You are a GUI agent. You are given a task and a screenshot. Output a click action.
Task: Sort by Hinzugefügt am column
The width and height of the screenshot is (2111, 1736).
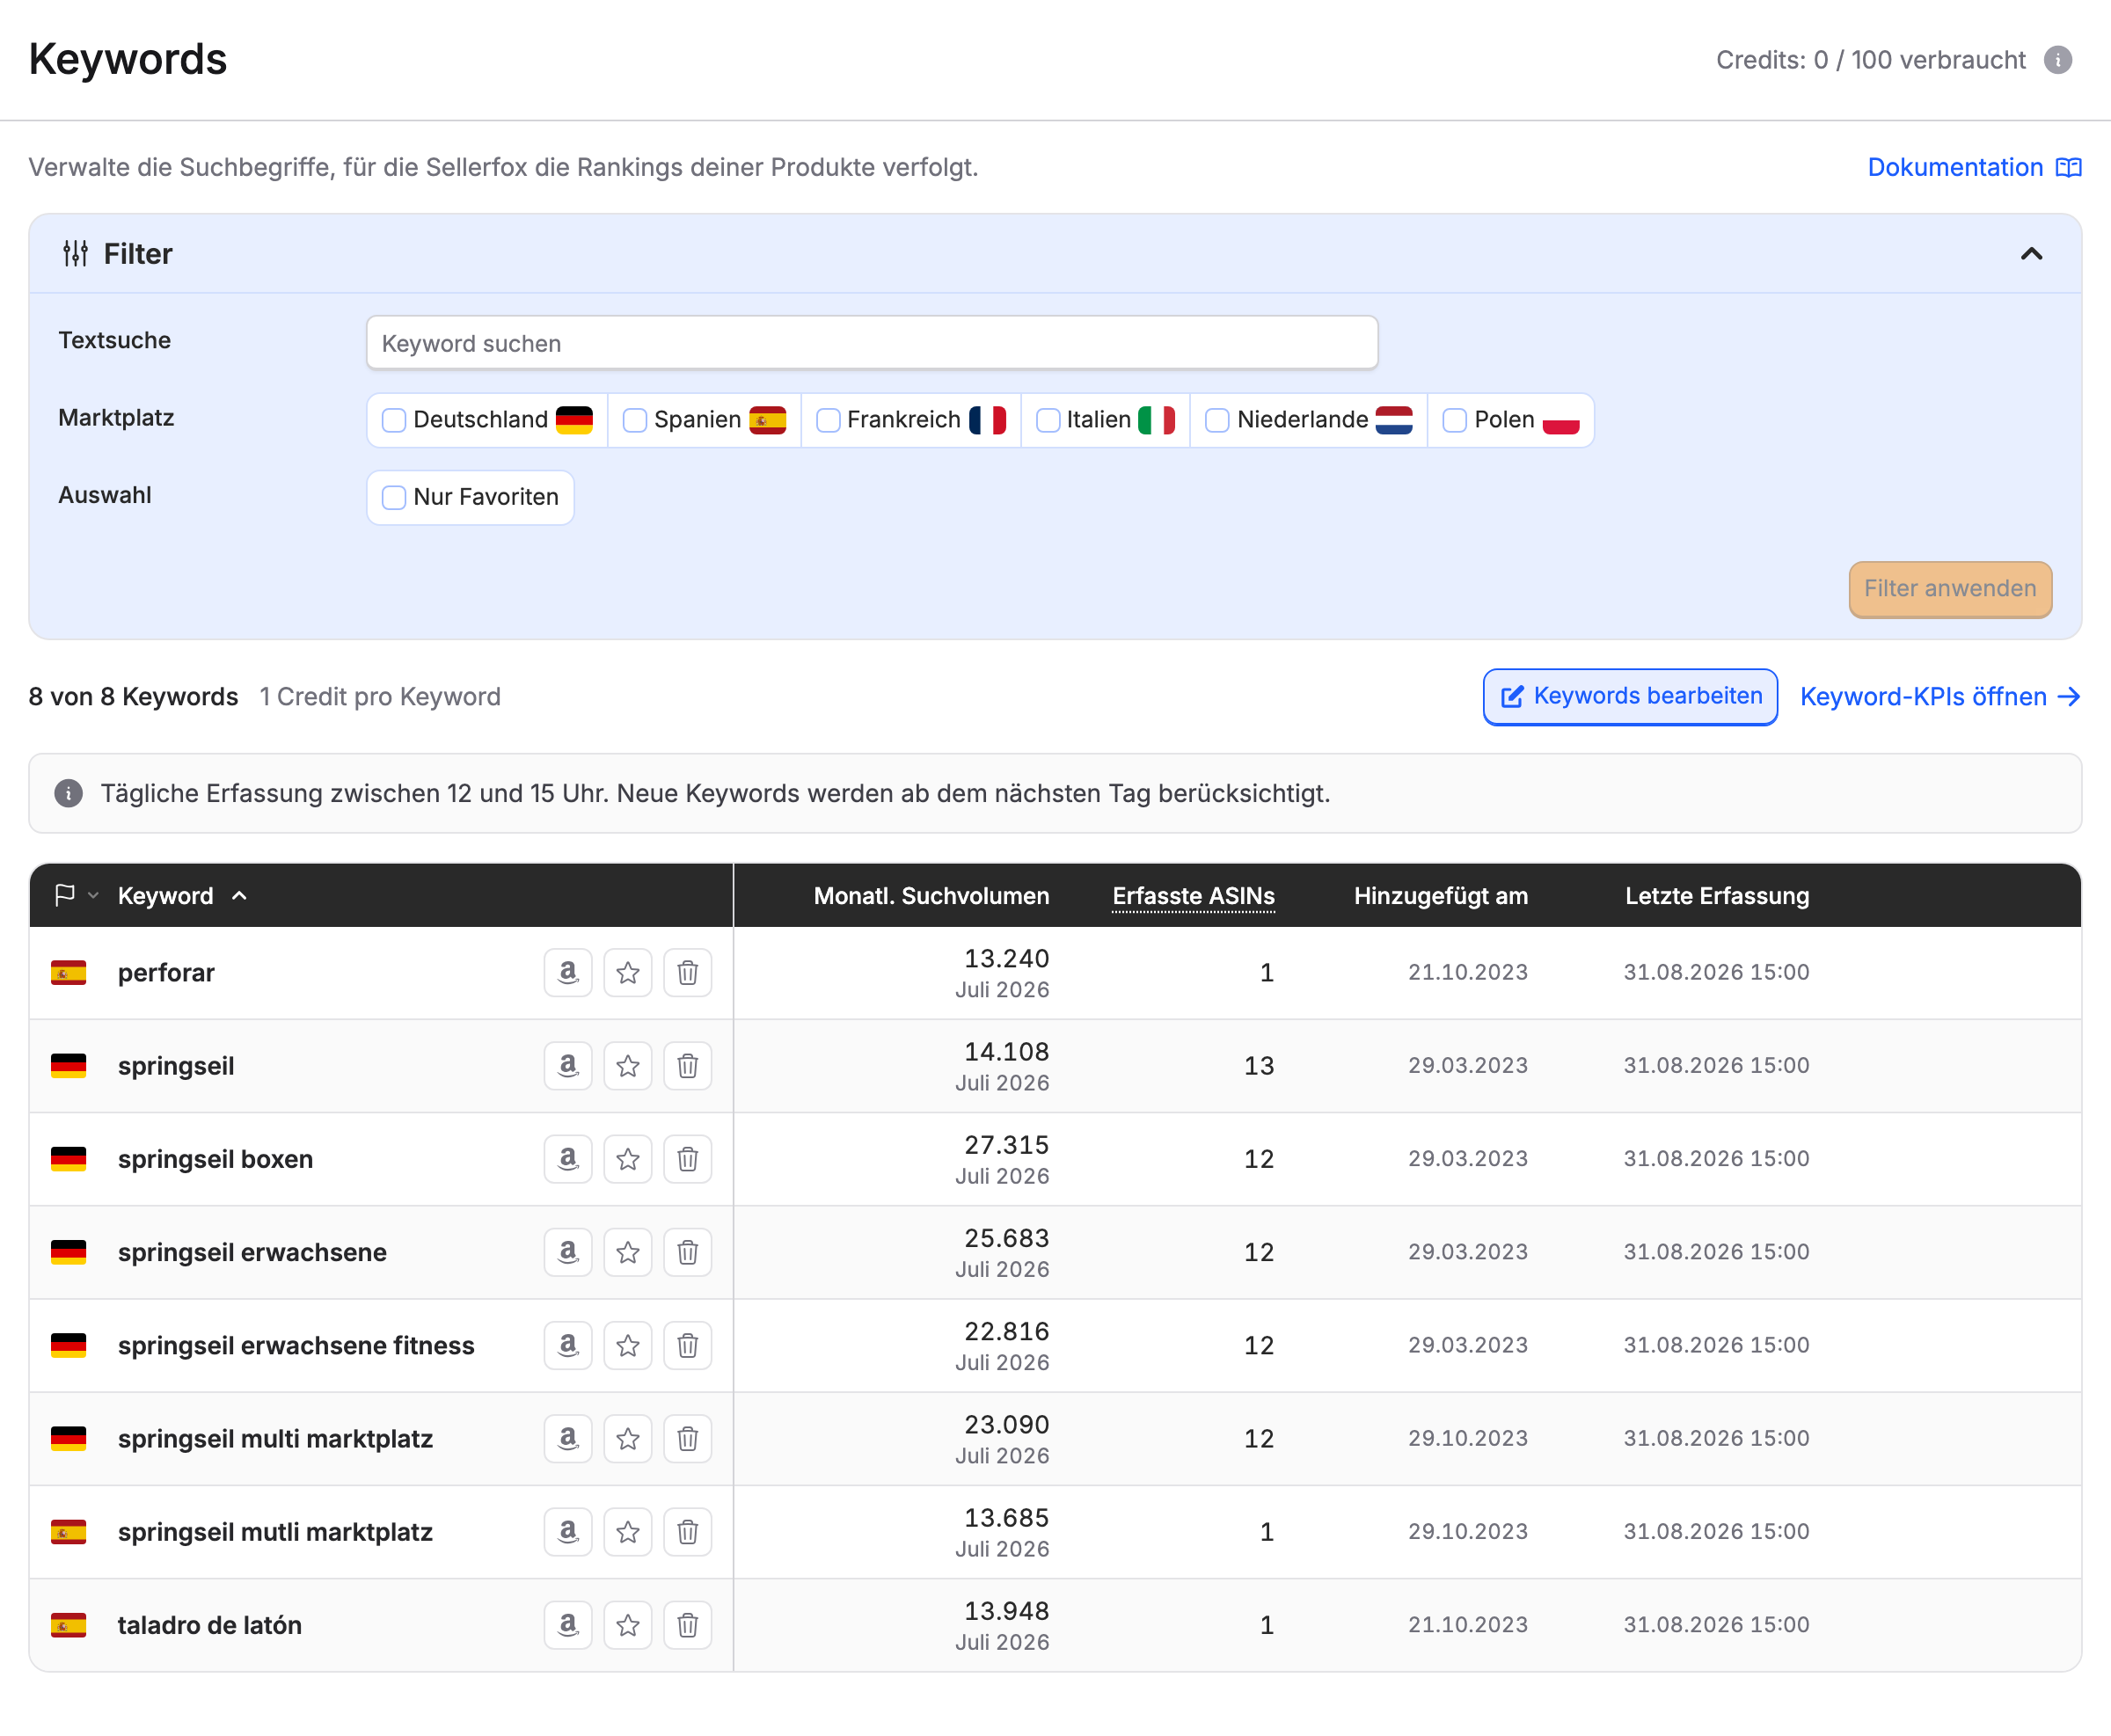pyautogui.click(x=1440, y=895)
